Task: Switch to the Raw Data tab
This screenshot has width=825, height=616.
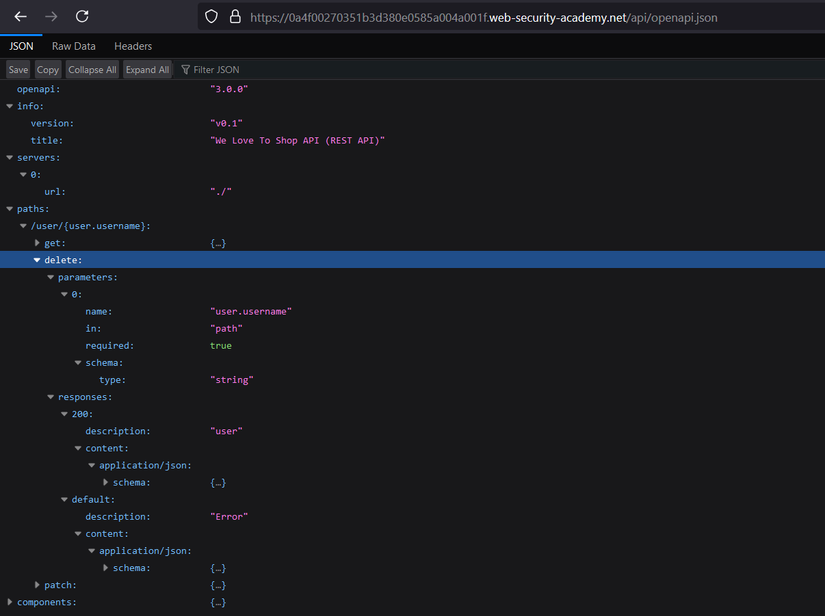Action: click(74, 46)
